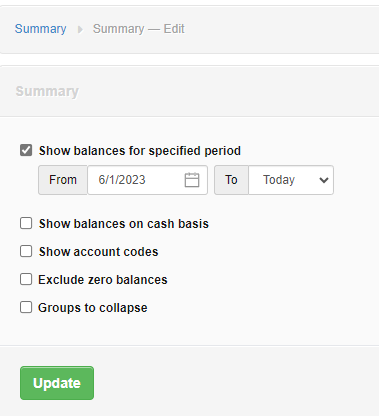Tick the cash basis checkbox box
Screen dimensions: 379x416
point(26,223)
